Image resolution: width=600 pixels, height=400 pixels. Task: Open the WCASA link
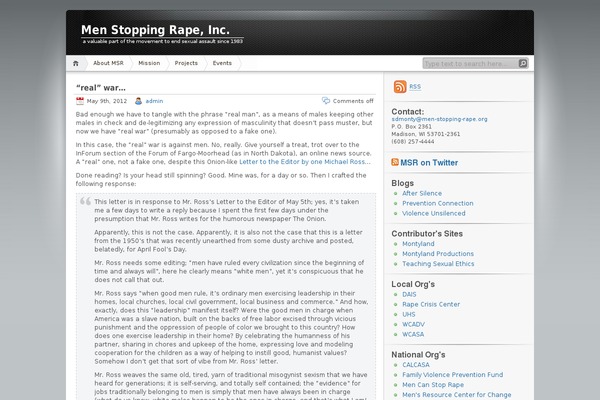(413, 334)
